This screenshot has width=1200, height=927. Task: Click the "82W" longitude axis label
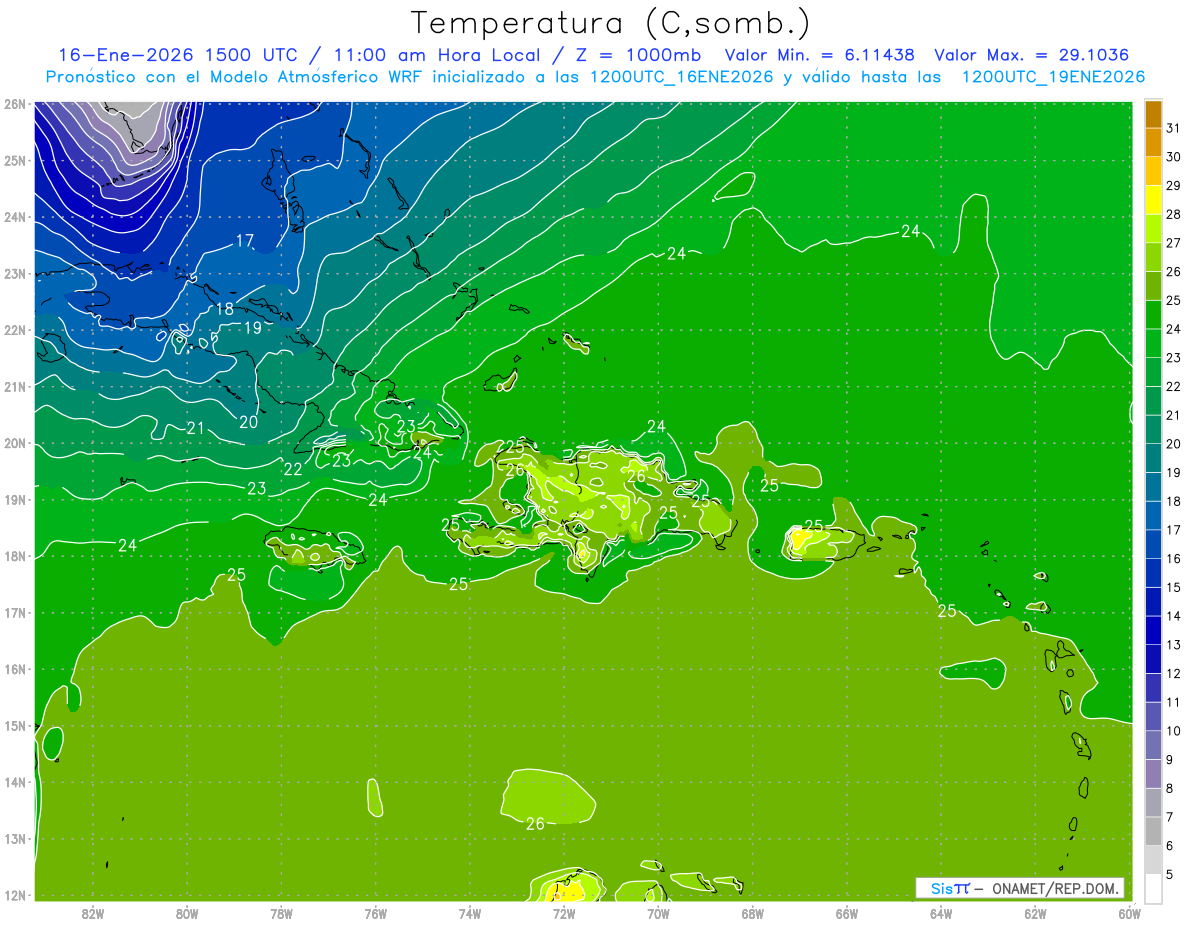coord(92,913)
